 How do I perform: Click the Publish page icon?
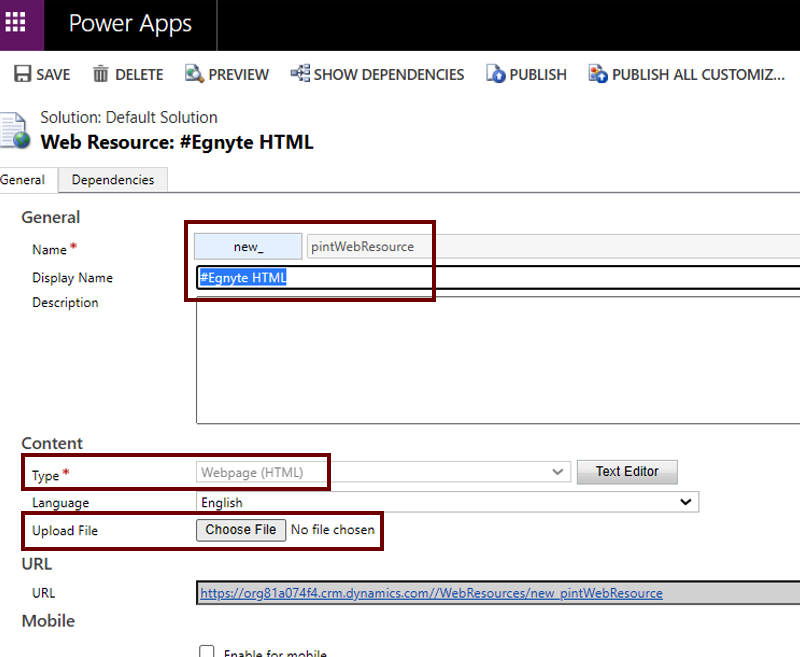[x=495, y=74]
